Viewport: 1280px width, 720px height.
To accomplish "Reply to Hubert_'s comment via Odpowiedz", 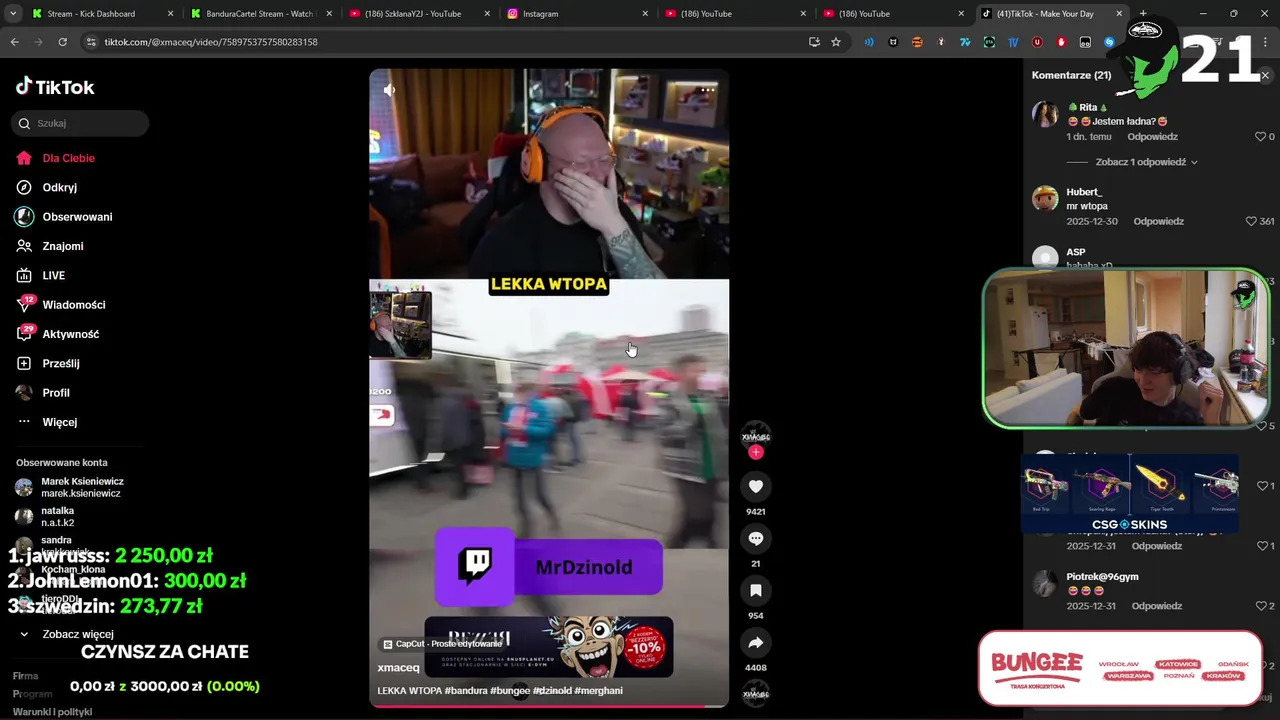I will point(1158,221).
